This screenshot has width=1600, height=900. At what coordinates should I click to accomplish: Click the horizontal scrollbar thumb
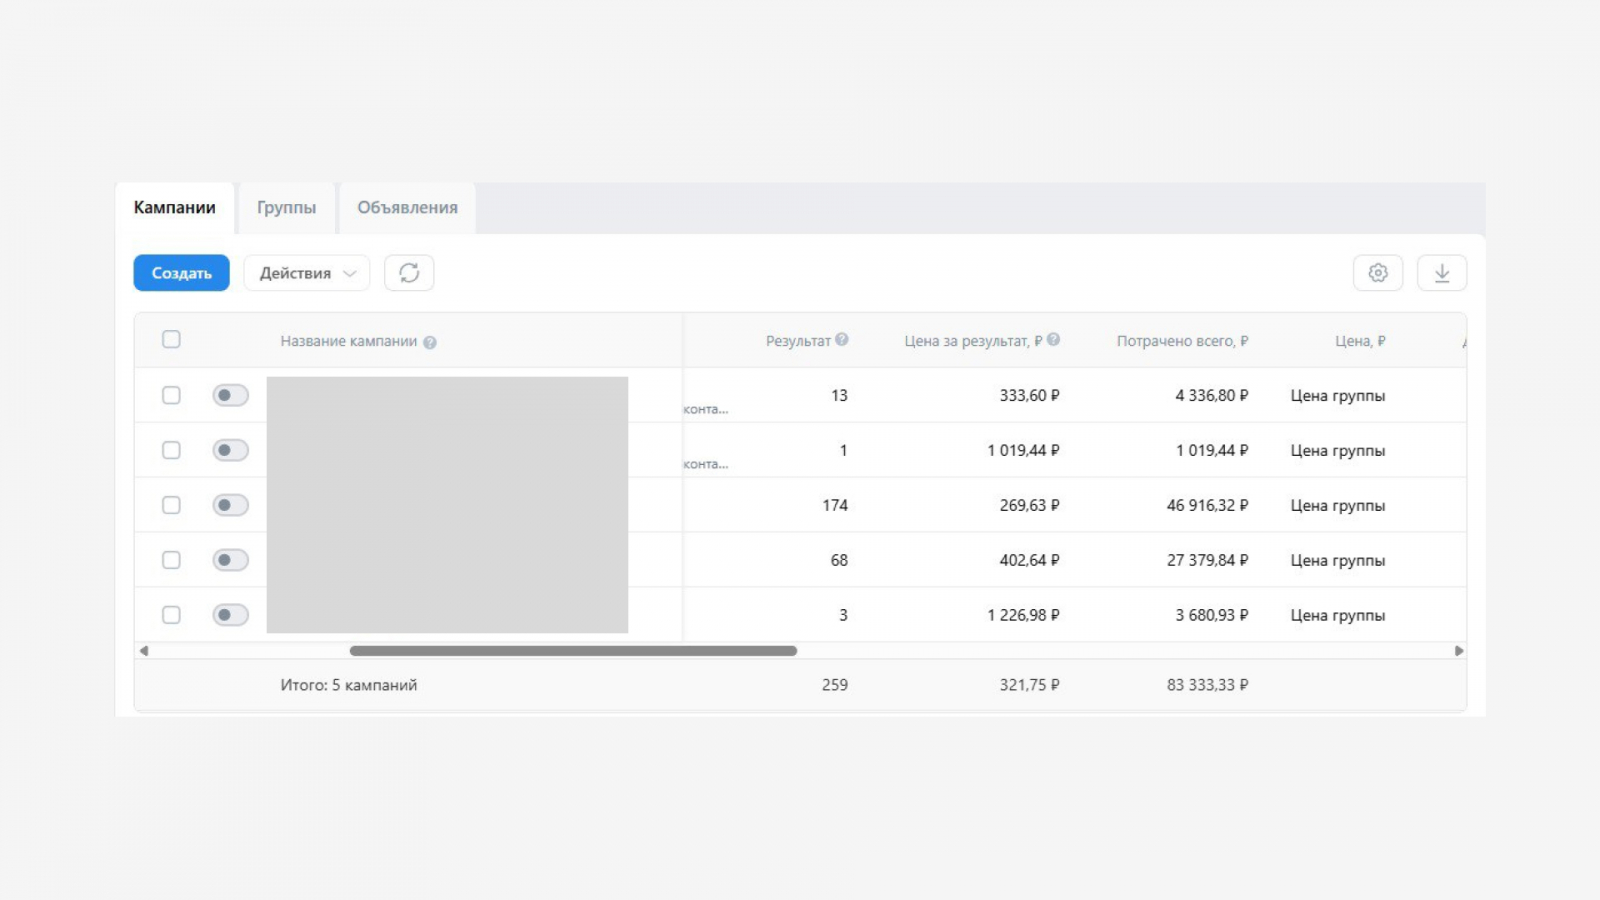pyautogui.click(x=573, y=651)
